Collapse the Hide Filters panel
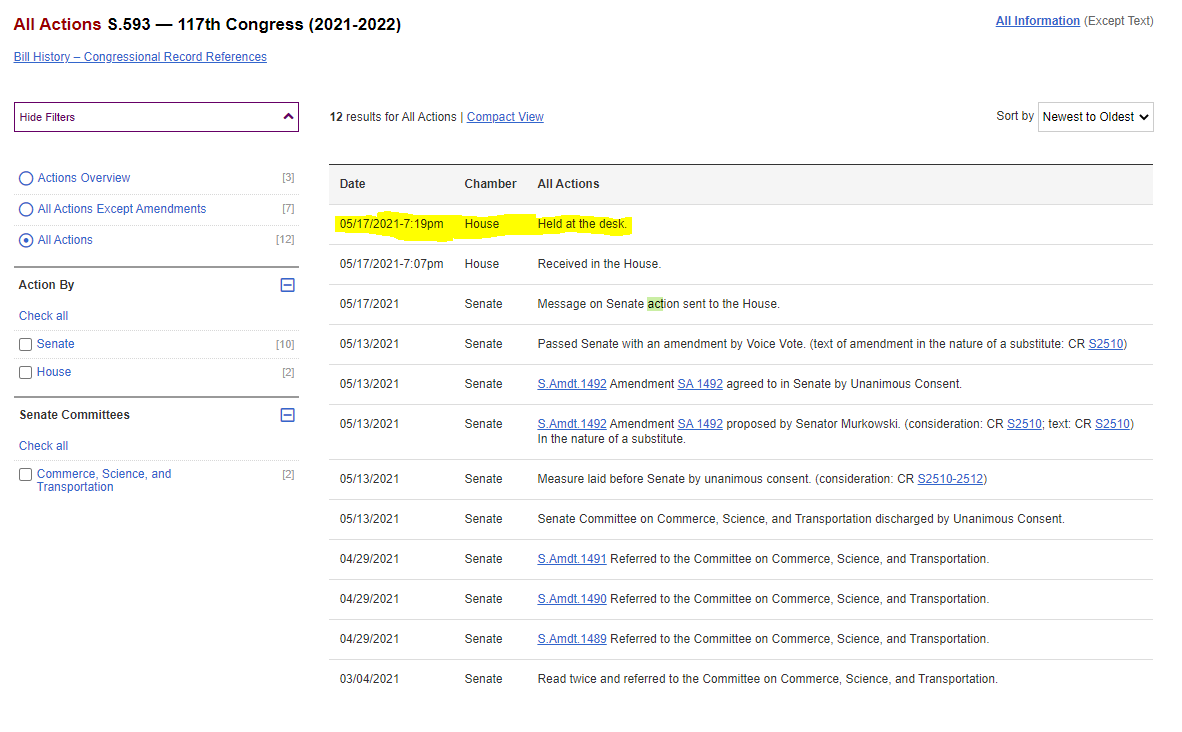The width and height of the screenshot is (1182, 732). click(156, 117)
